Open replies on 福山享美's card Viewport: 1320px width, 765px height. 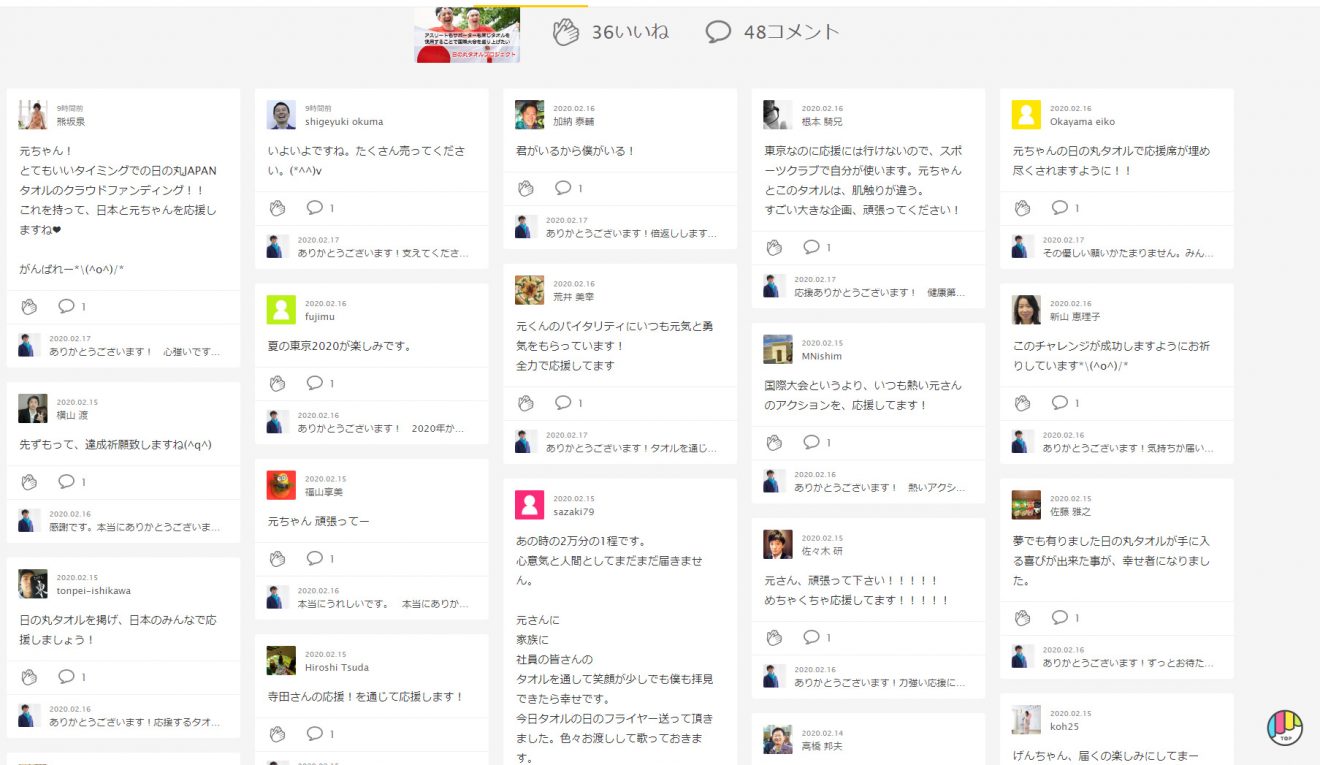point(315,557)
